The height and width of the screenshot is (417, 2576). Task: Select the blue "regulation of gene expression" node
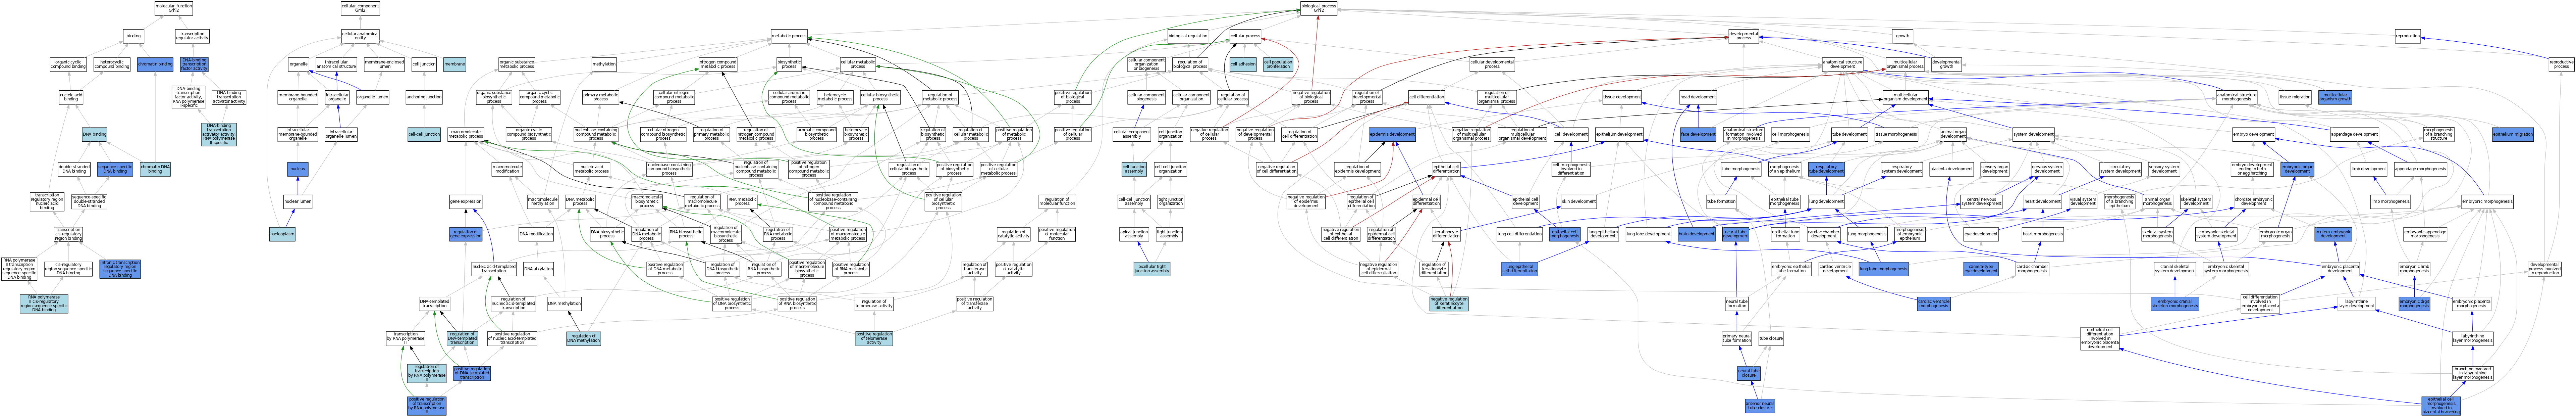466,234
